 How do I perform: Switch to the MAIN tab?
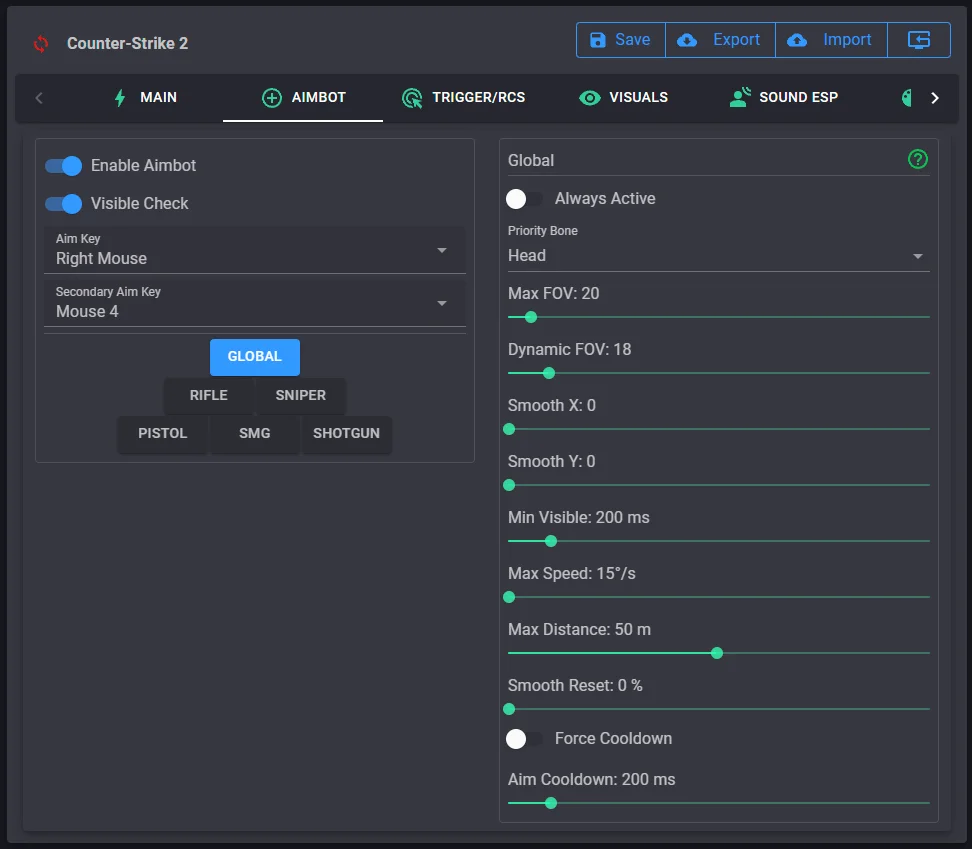click(146, 98)
